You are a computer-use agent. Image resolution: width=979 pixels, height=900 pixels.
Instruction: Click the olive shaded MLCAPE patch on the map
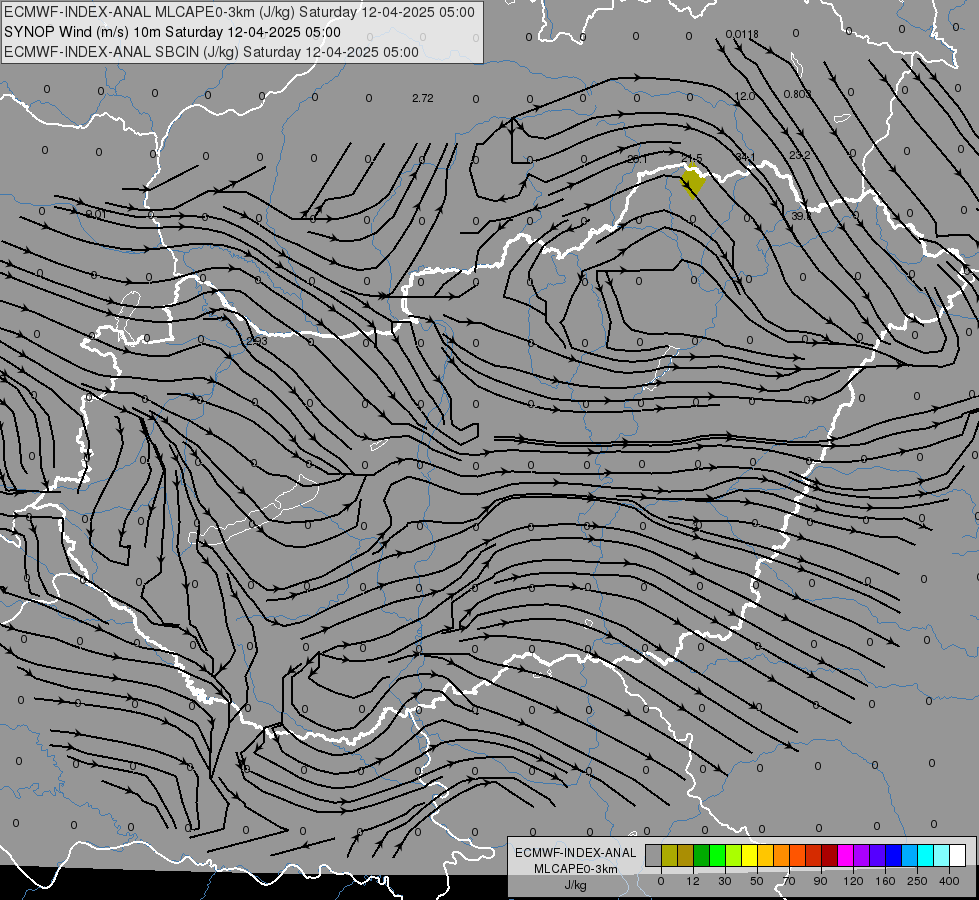[x=692, y=182]
